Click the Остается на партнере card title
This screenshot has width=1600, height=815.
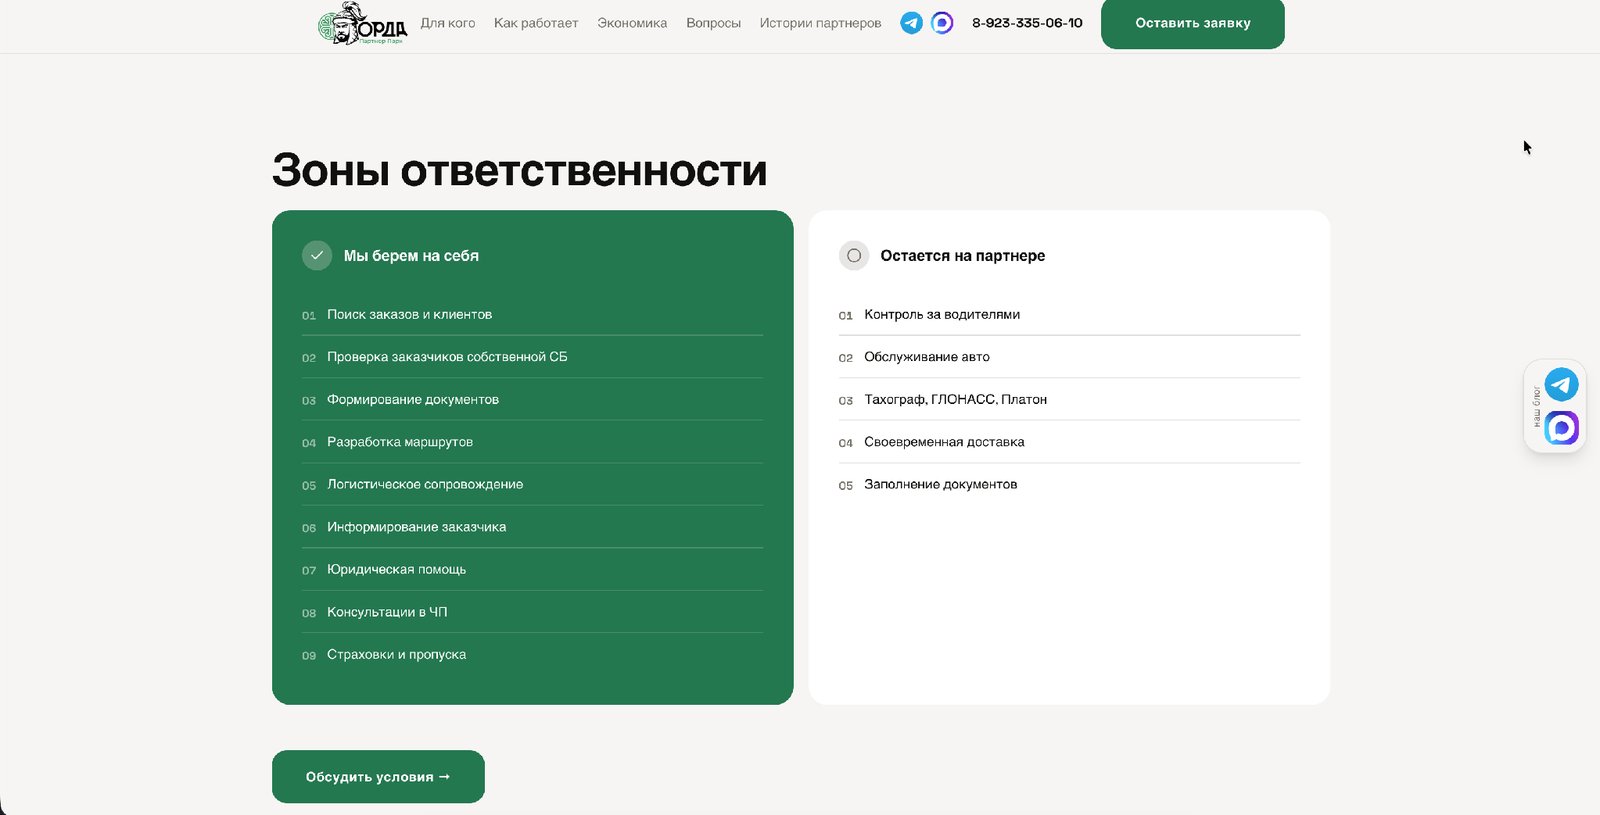[963, 256]
